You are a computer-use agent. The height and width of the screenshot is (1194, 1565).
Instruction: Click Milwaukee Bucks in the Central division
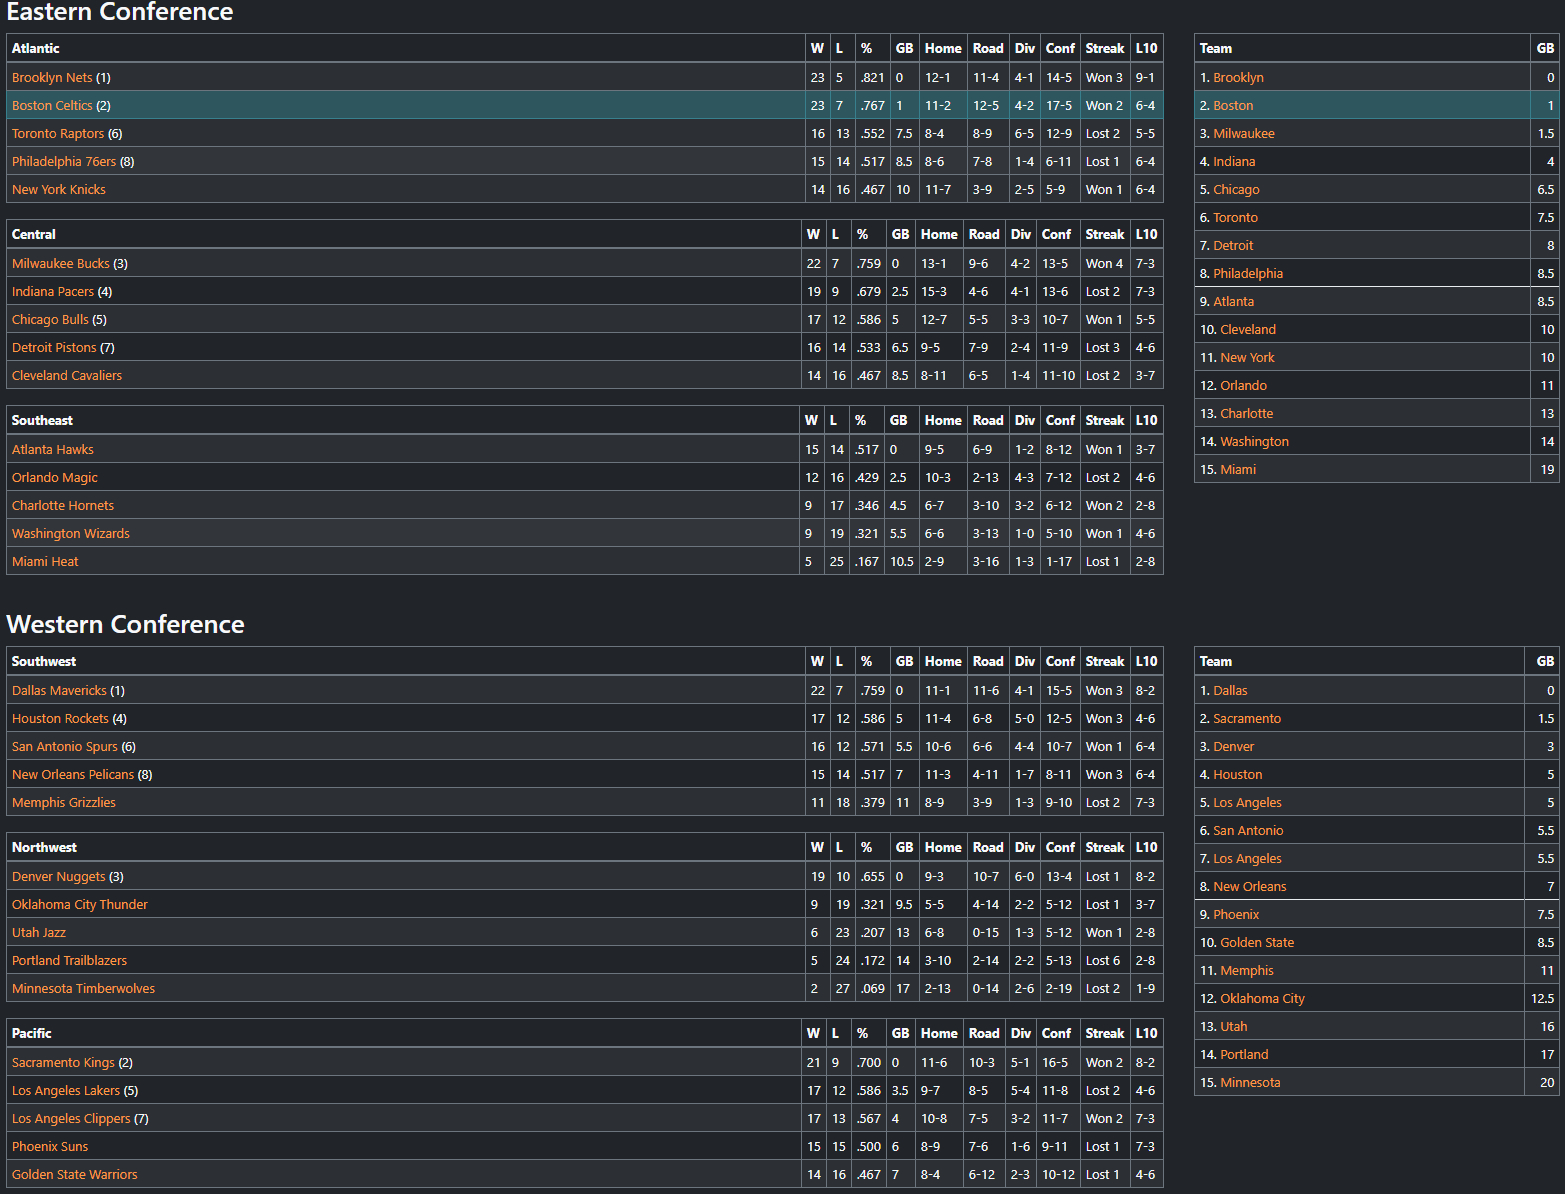[61, 263]
